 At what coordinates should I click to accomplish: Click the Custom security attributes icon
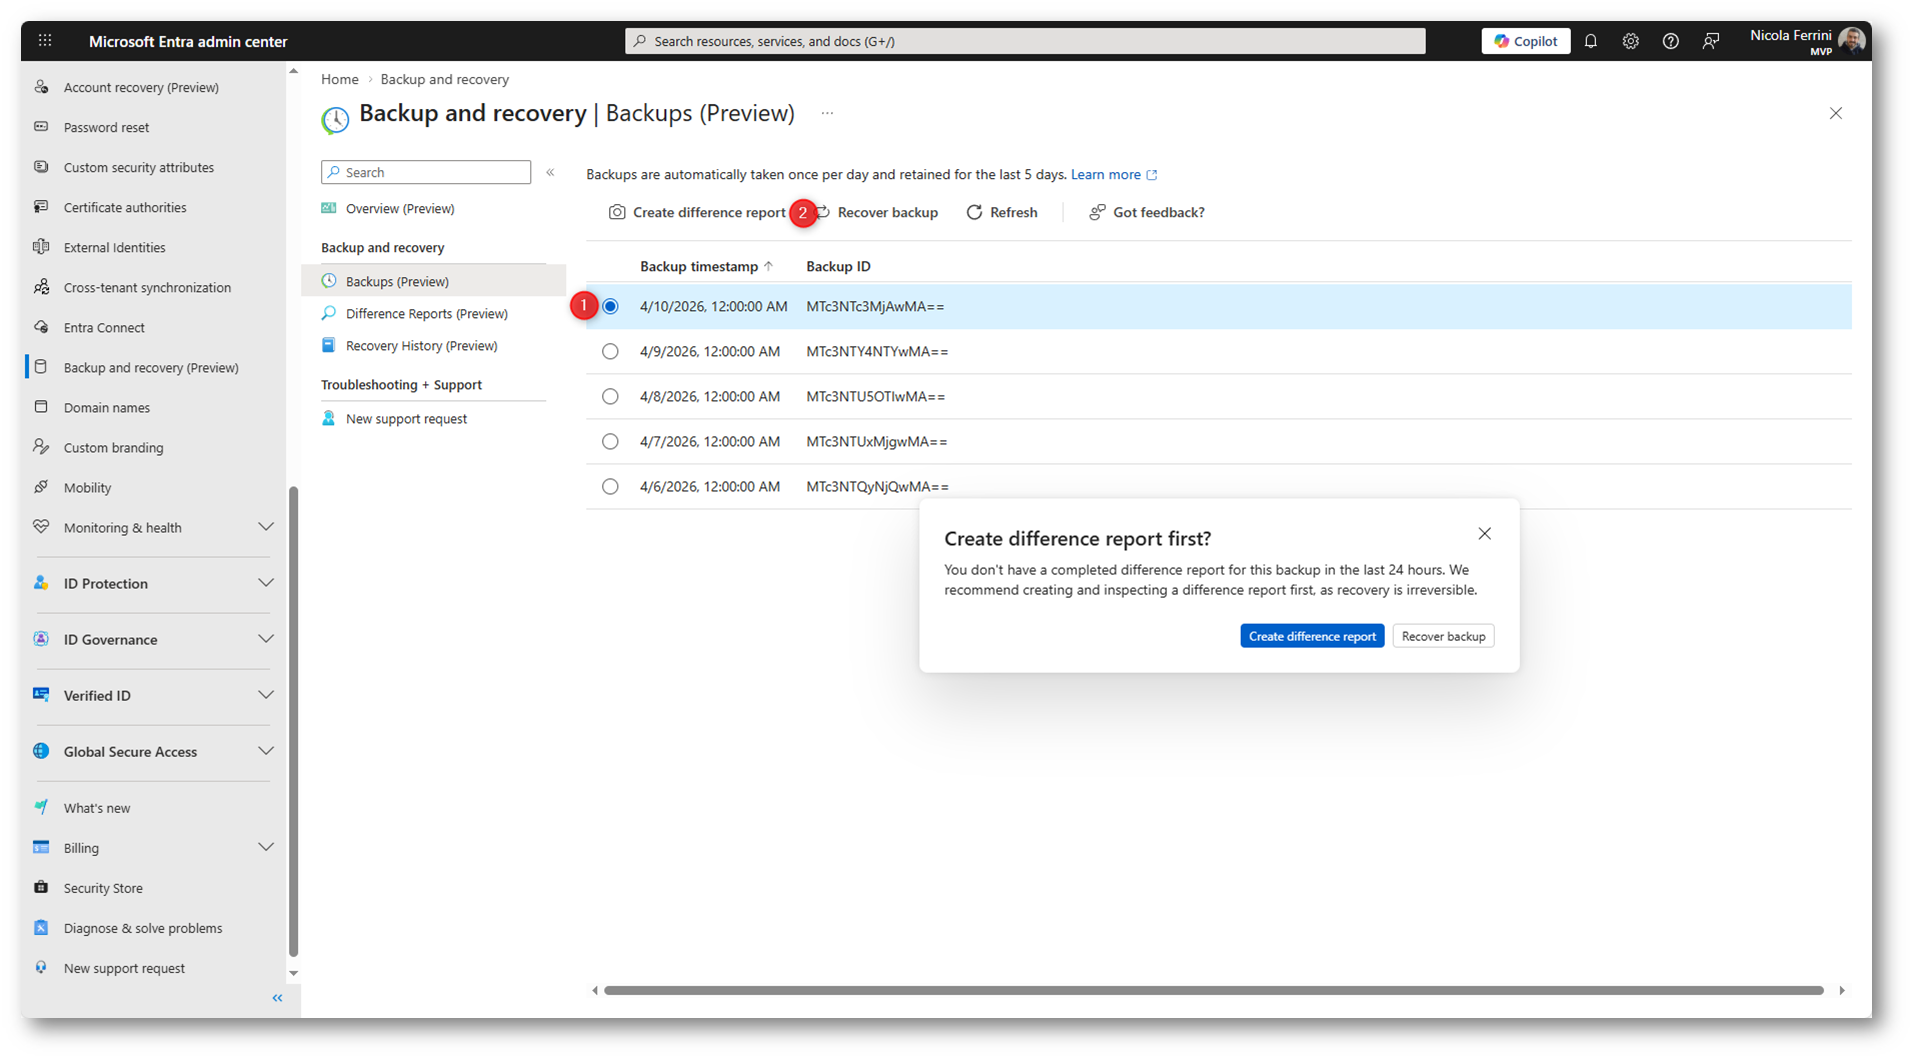coord(41,167)
